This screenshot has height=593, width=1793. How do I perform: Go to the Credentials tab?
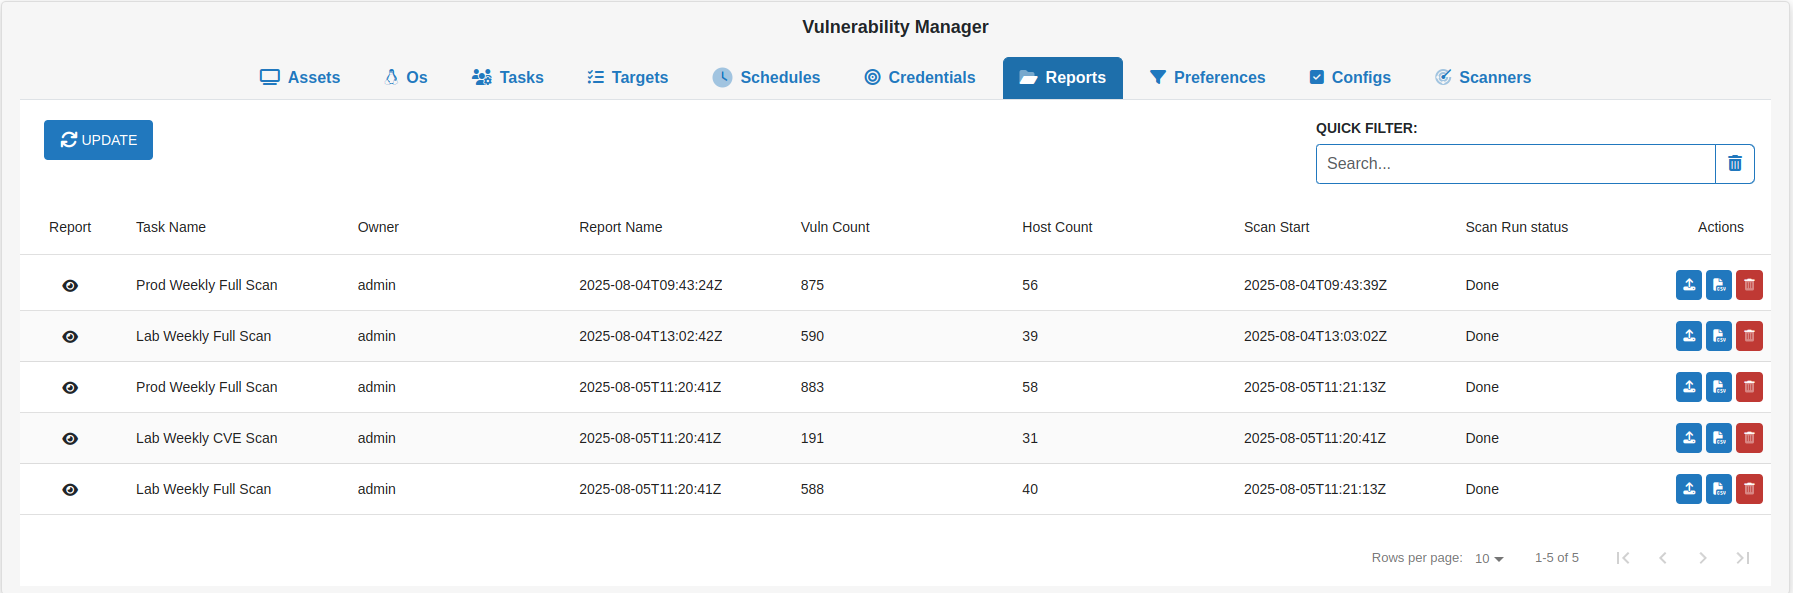(920, 78)
